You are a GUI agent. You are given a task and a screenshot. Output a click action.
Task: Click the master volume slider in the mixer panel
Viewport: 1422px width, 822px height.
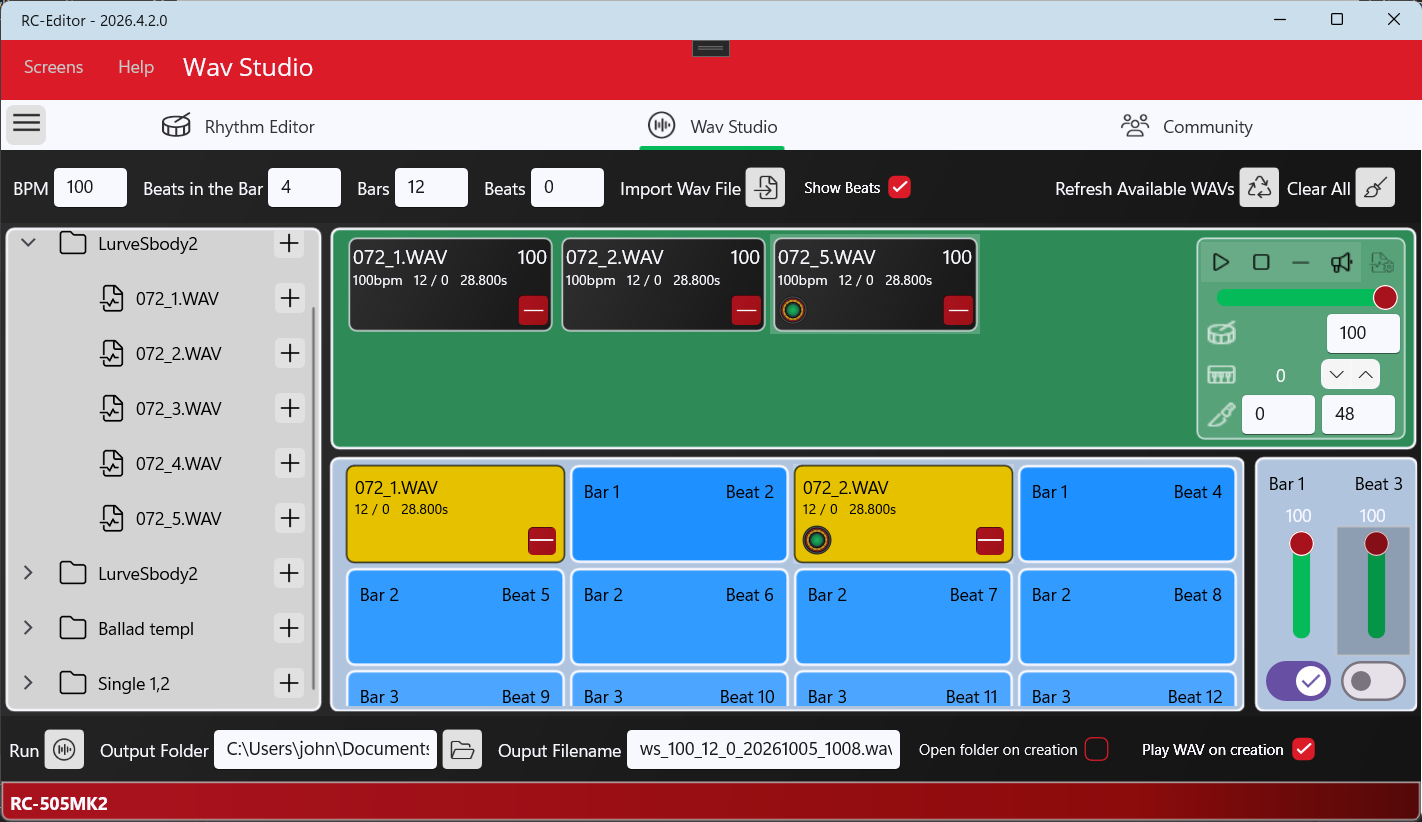(1306, 297)
